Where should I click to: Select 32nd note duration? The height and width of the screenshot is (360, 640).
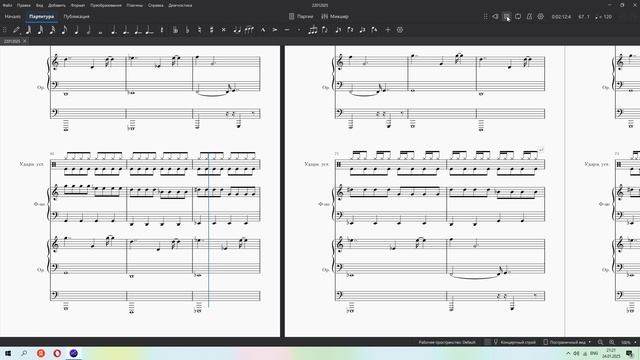tap(40, 30)
